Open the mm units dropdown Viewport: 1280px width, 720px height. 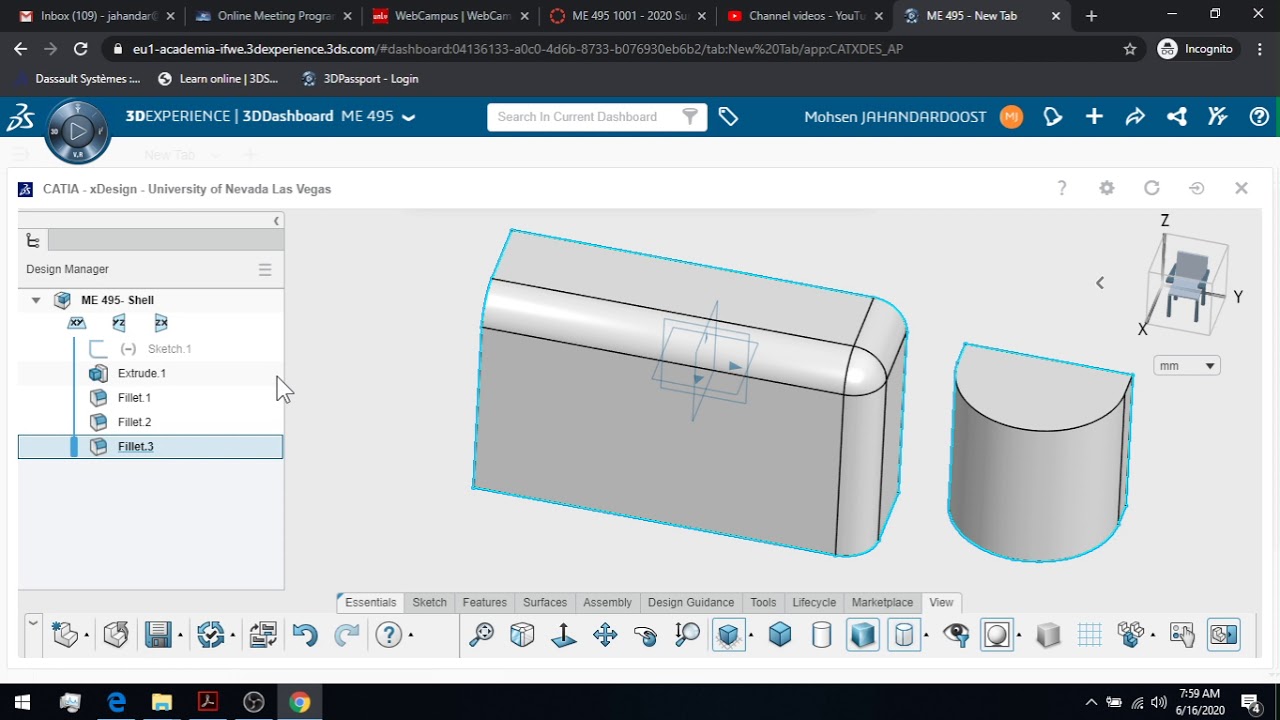[x=1186, y=366]
